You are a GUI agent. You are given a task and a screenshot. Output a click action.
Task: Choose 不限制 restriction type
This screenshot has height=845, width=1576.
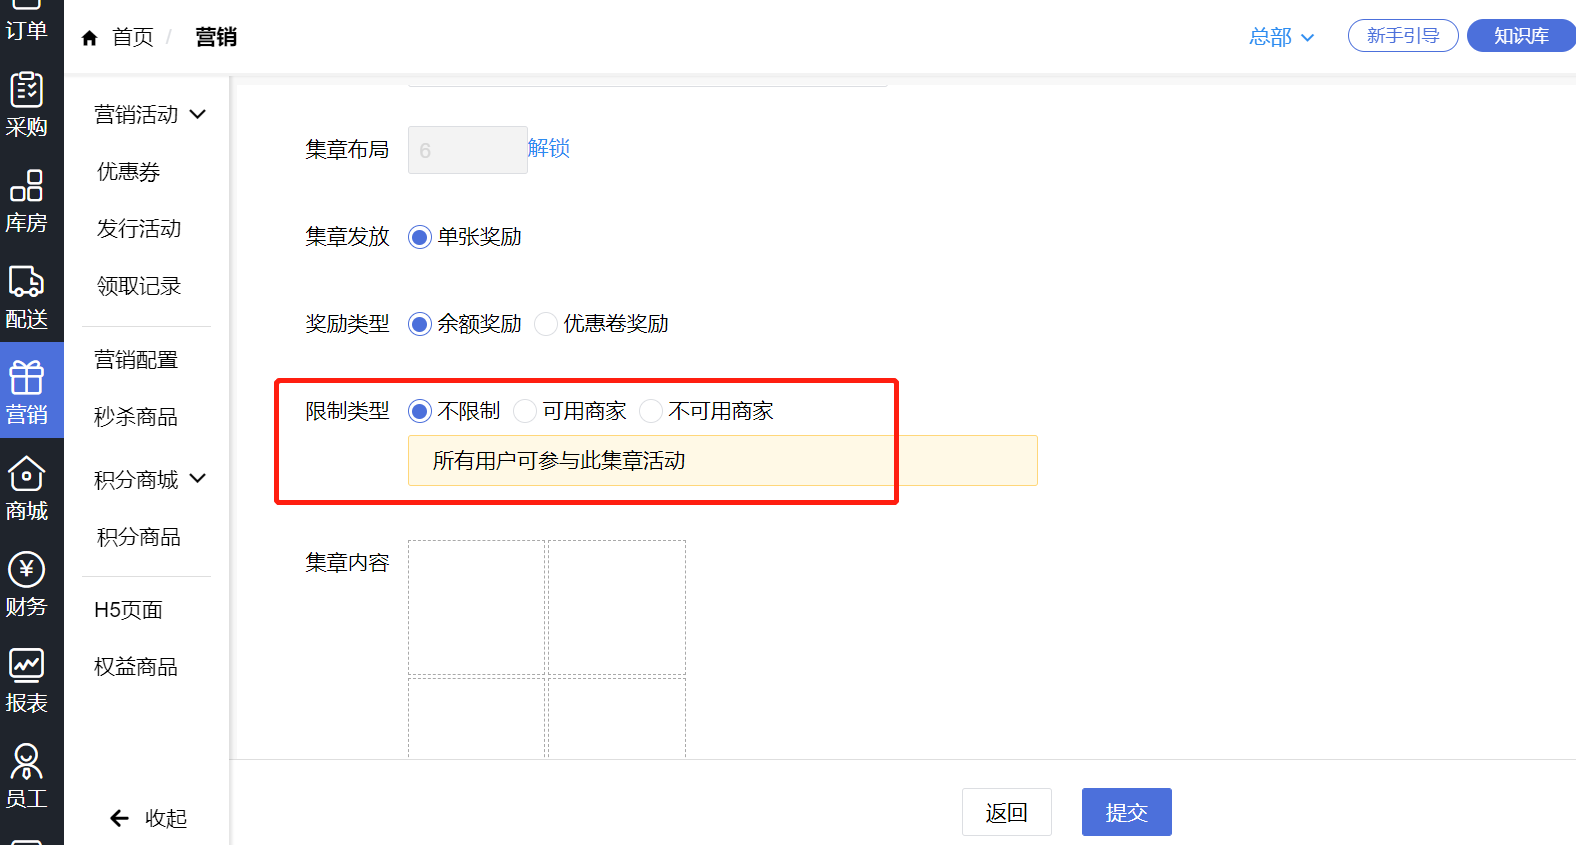tap(420, 411)
